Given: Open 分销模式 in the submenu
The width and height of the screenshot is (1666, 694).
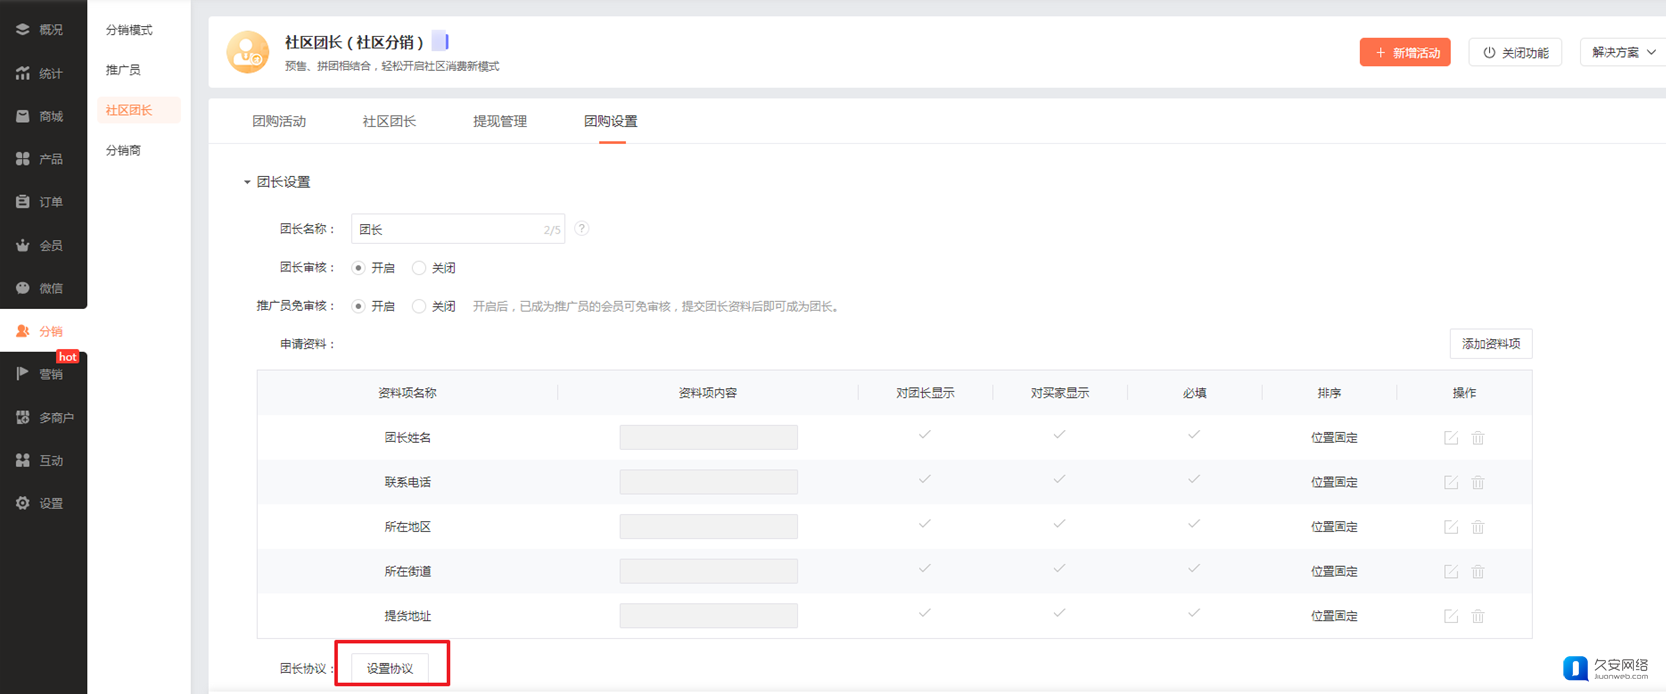Looking at the screenshot, I should point(129,30).
